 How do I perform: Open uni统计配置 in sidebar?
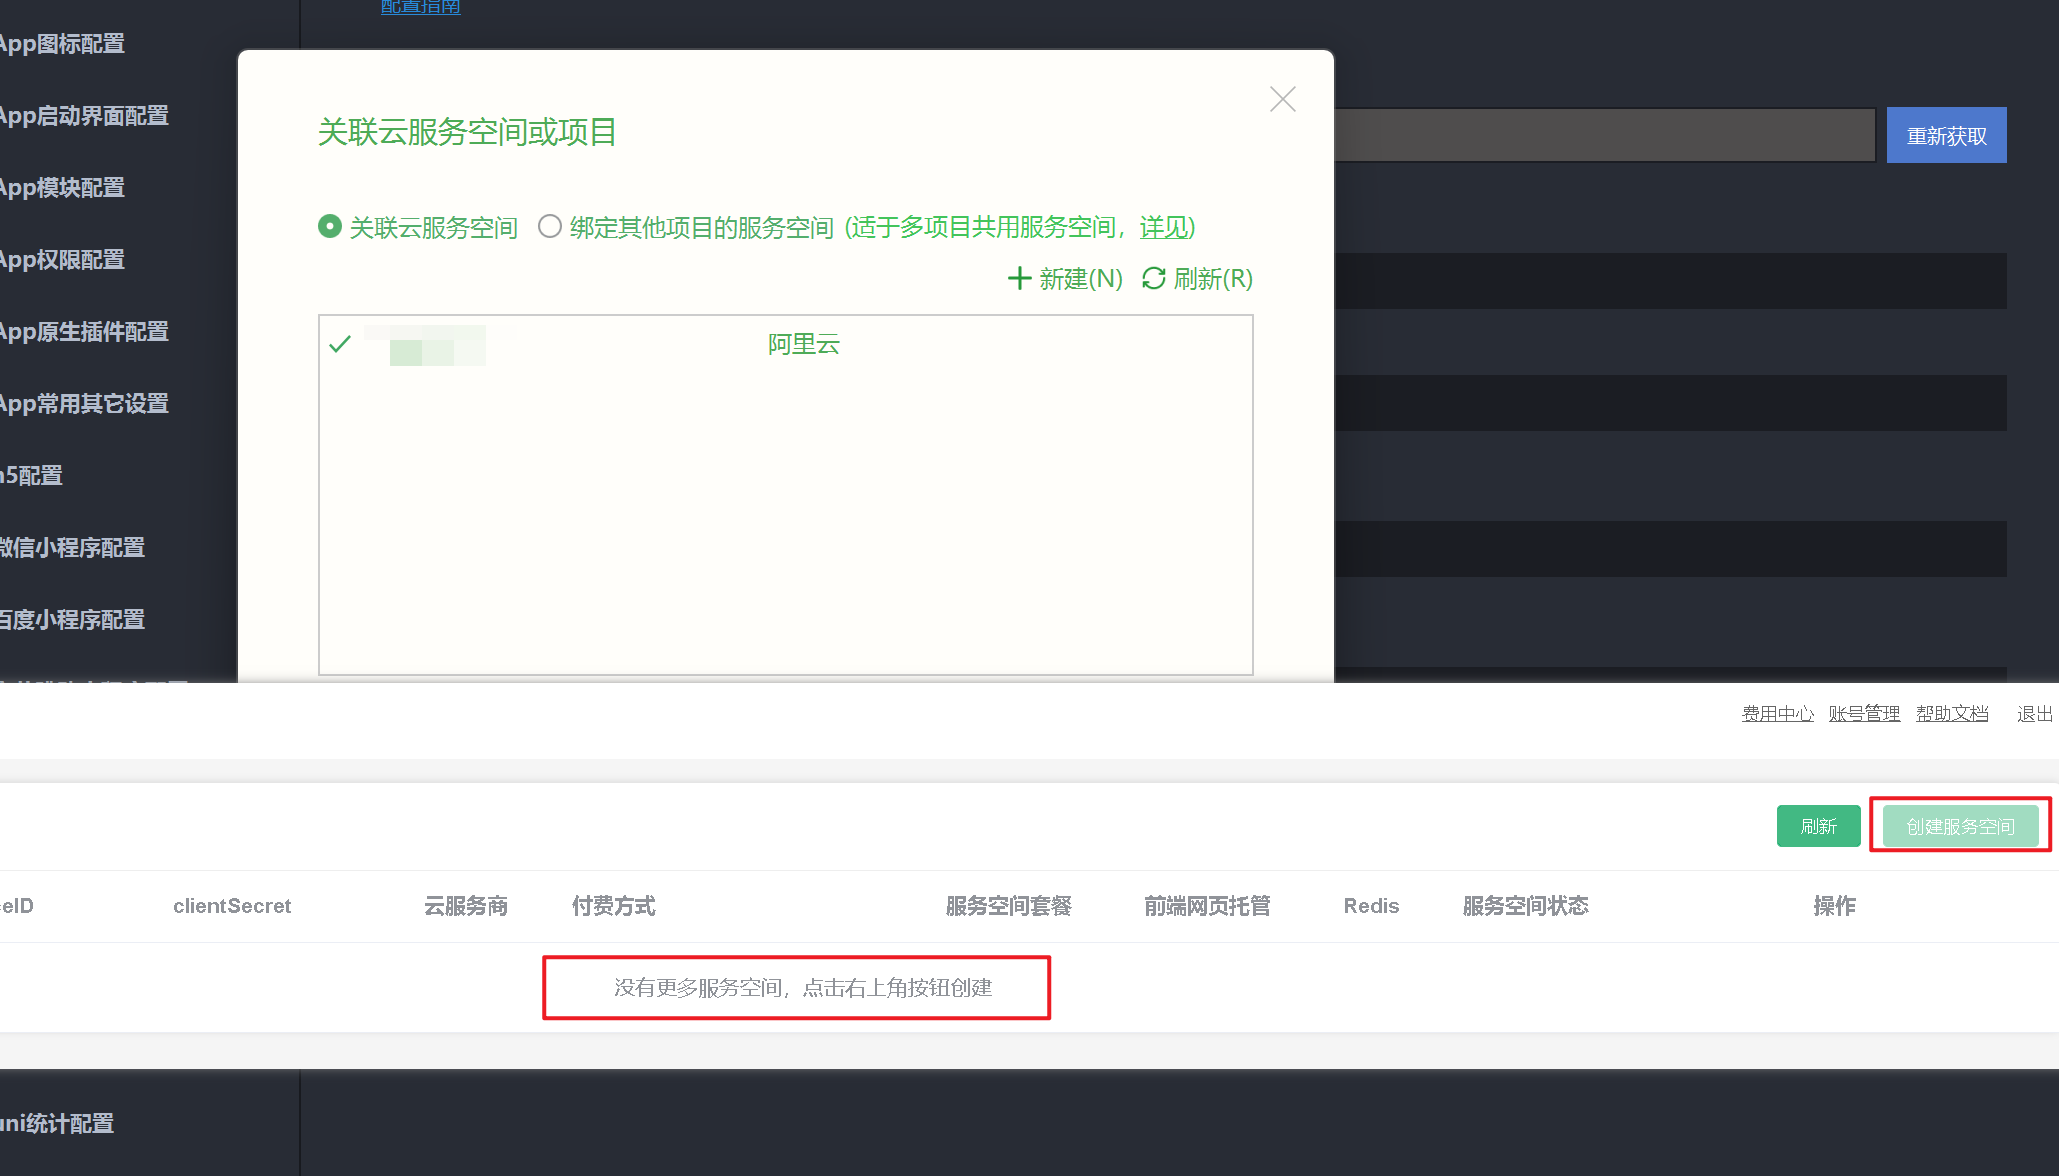(57, 1124)
